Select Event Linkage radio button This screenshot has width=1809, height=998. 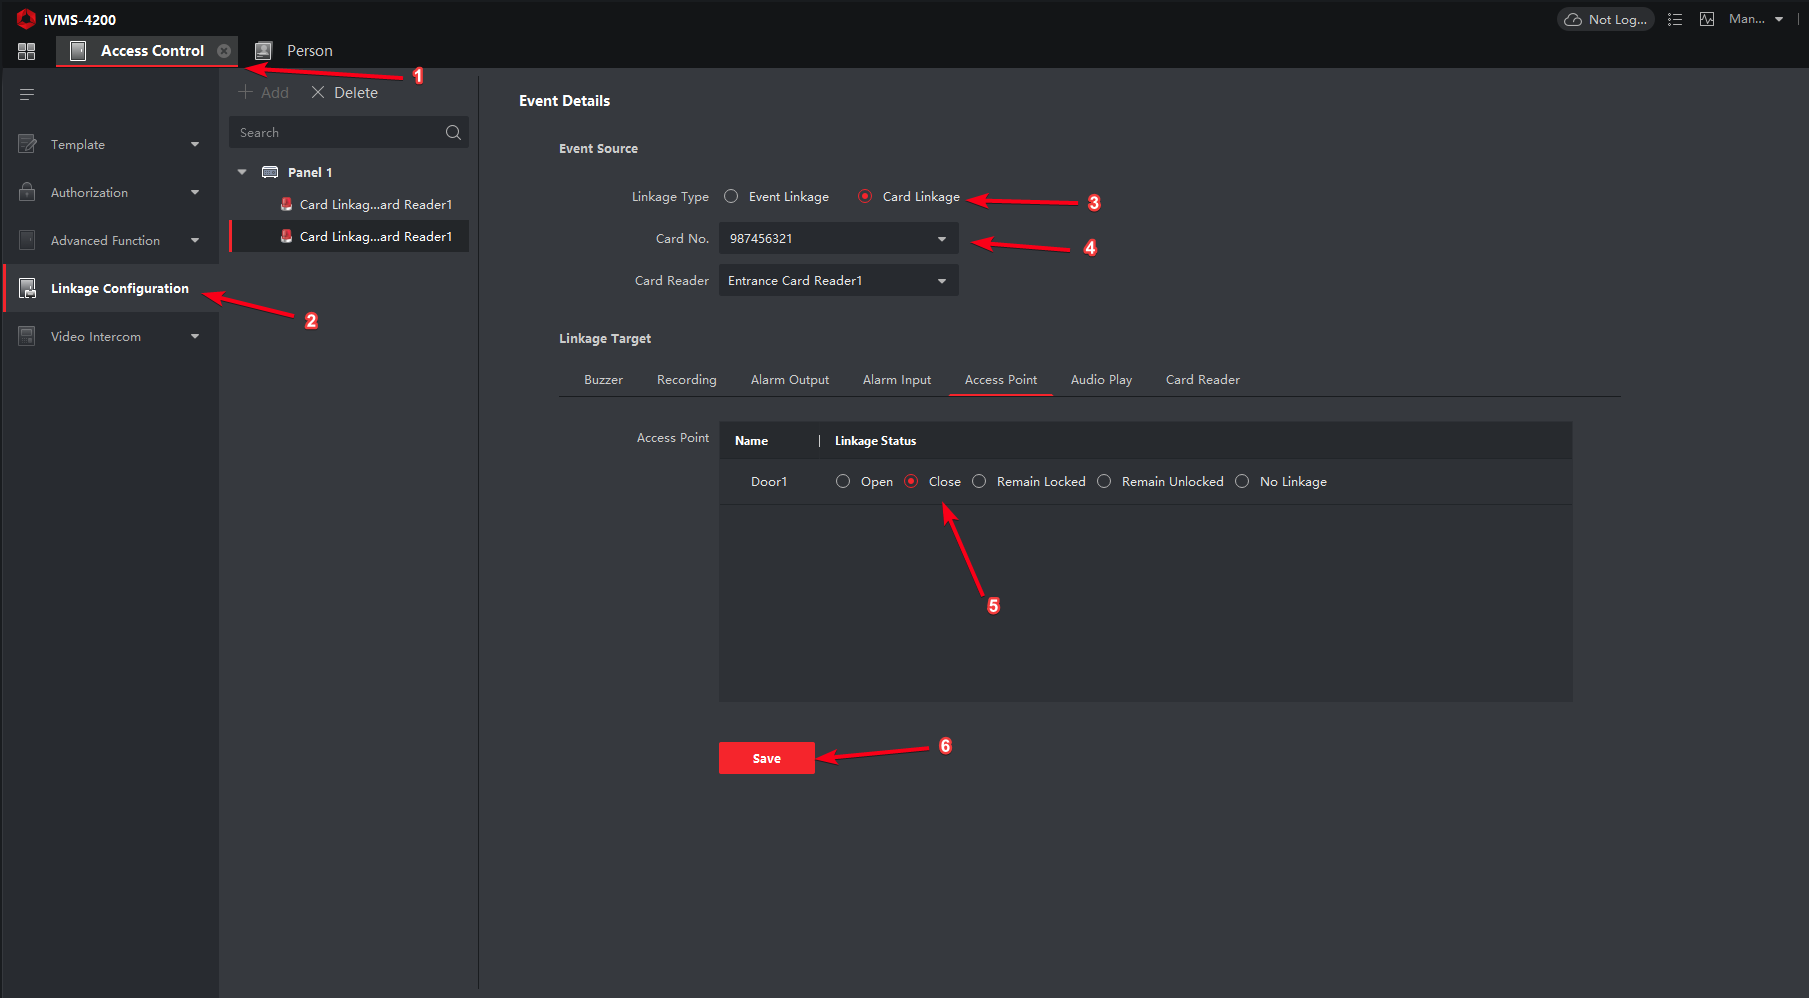click(731, 197)
